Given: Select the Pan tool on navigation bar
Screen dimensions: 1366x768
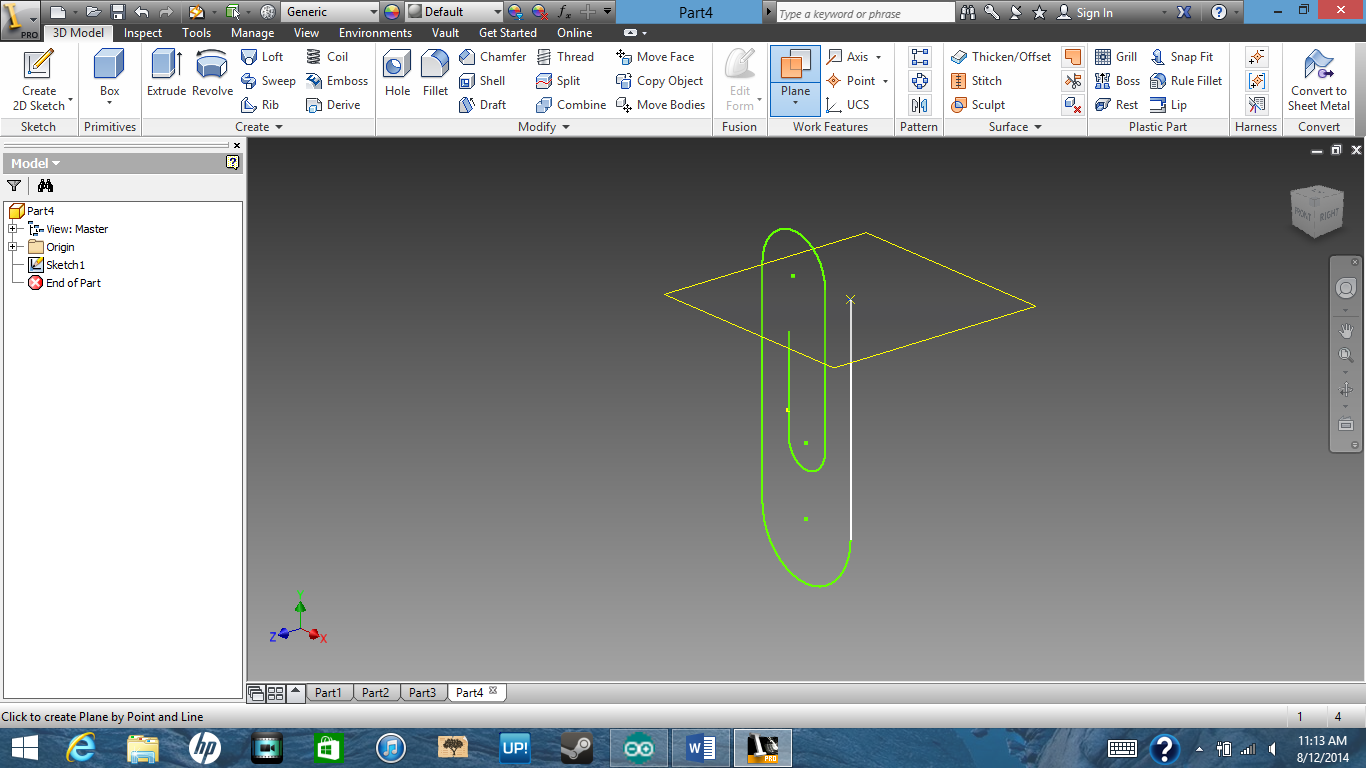Looking at the screenshot, I should point(1346,331).
